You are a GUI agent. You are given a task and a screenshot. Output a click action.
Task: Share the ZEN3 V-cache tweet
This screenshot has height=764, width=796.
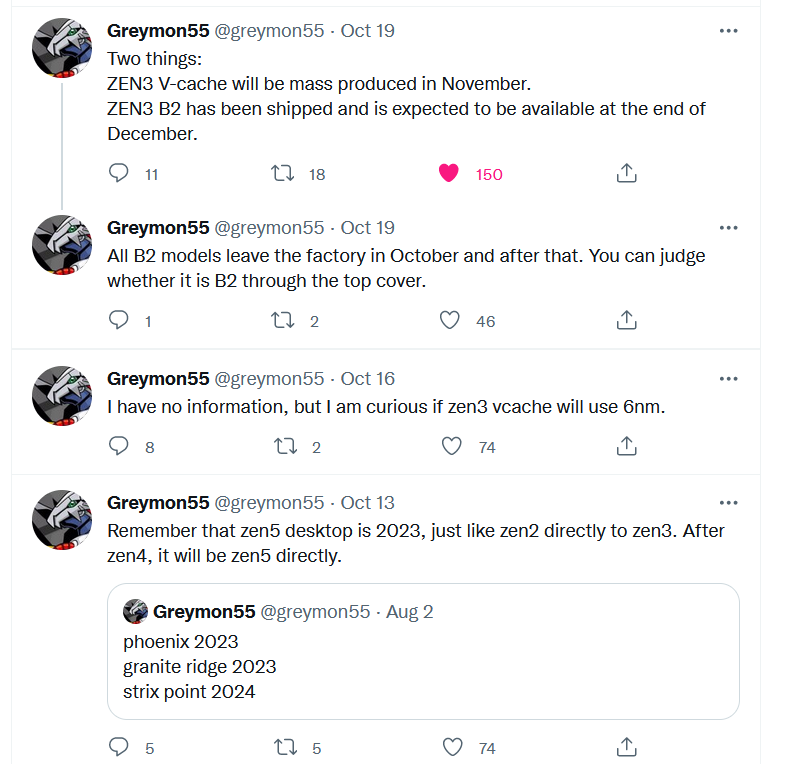click(626, 174)
